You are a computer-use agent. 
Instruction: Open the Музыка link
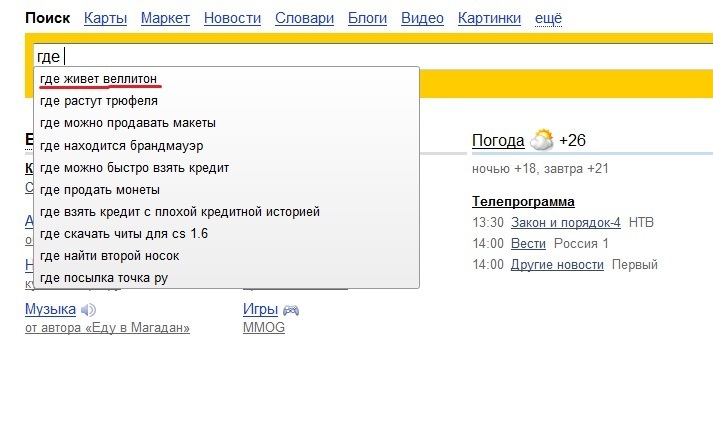pos(50,309)
